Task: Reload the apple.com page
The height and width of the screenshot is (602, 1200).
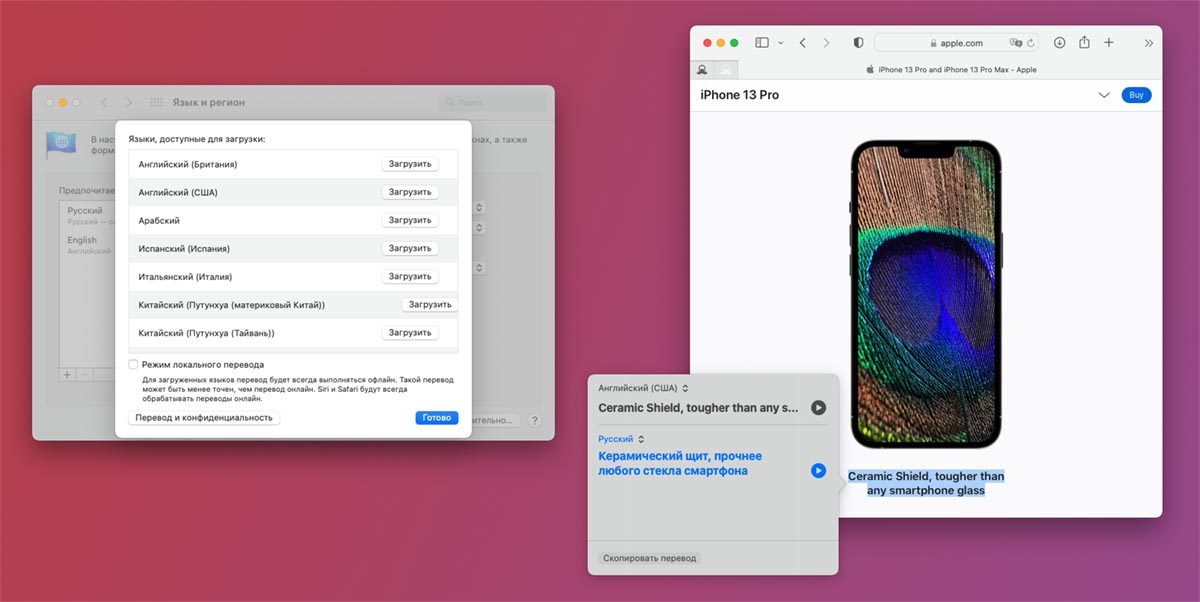Action: pos(1031,43)
